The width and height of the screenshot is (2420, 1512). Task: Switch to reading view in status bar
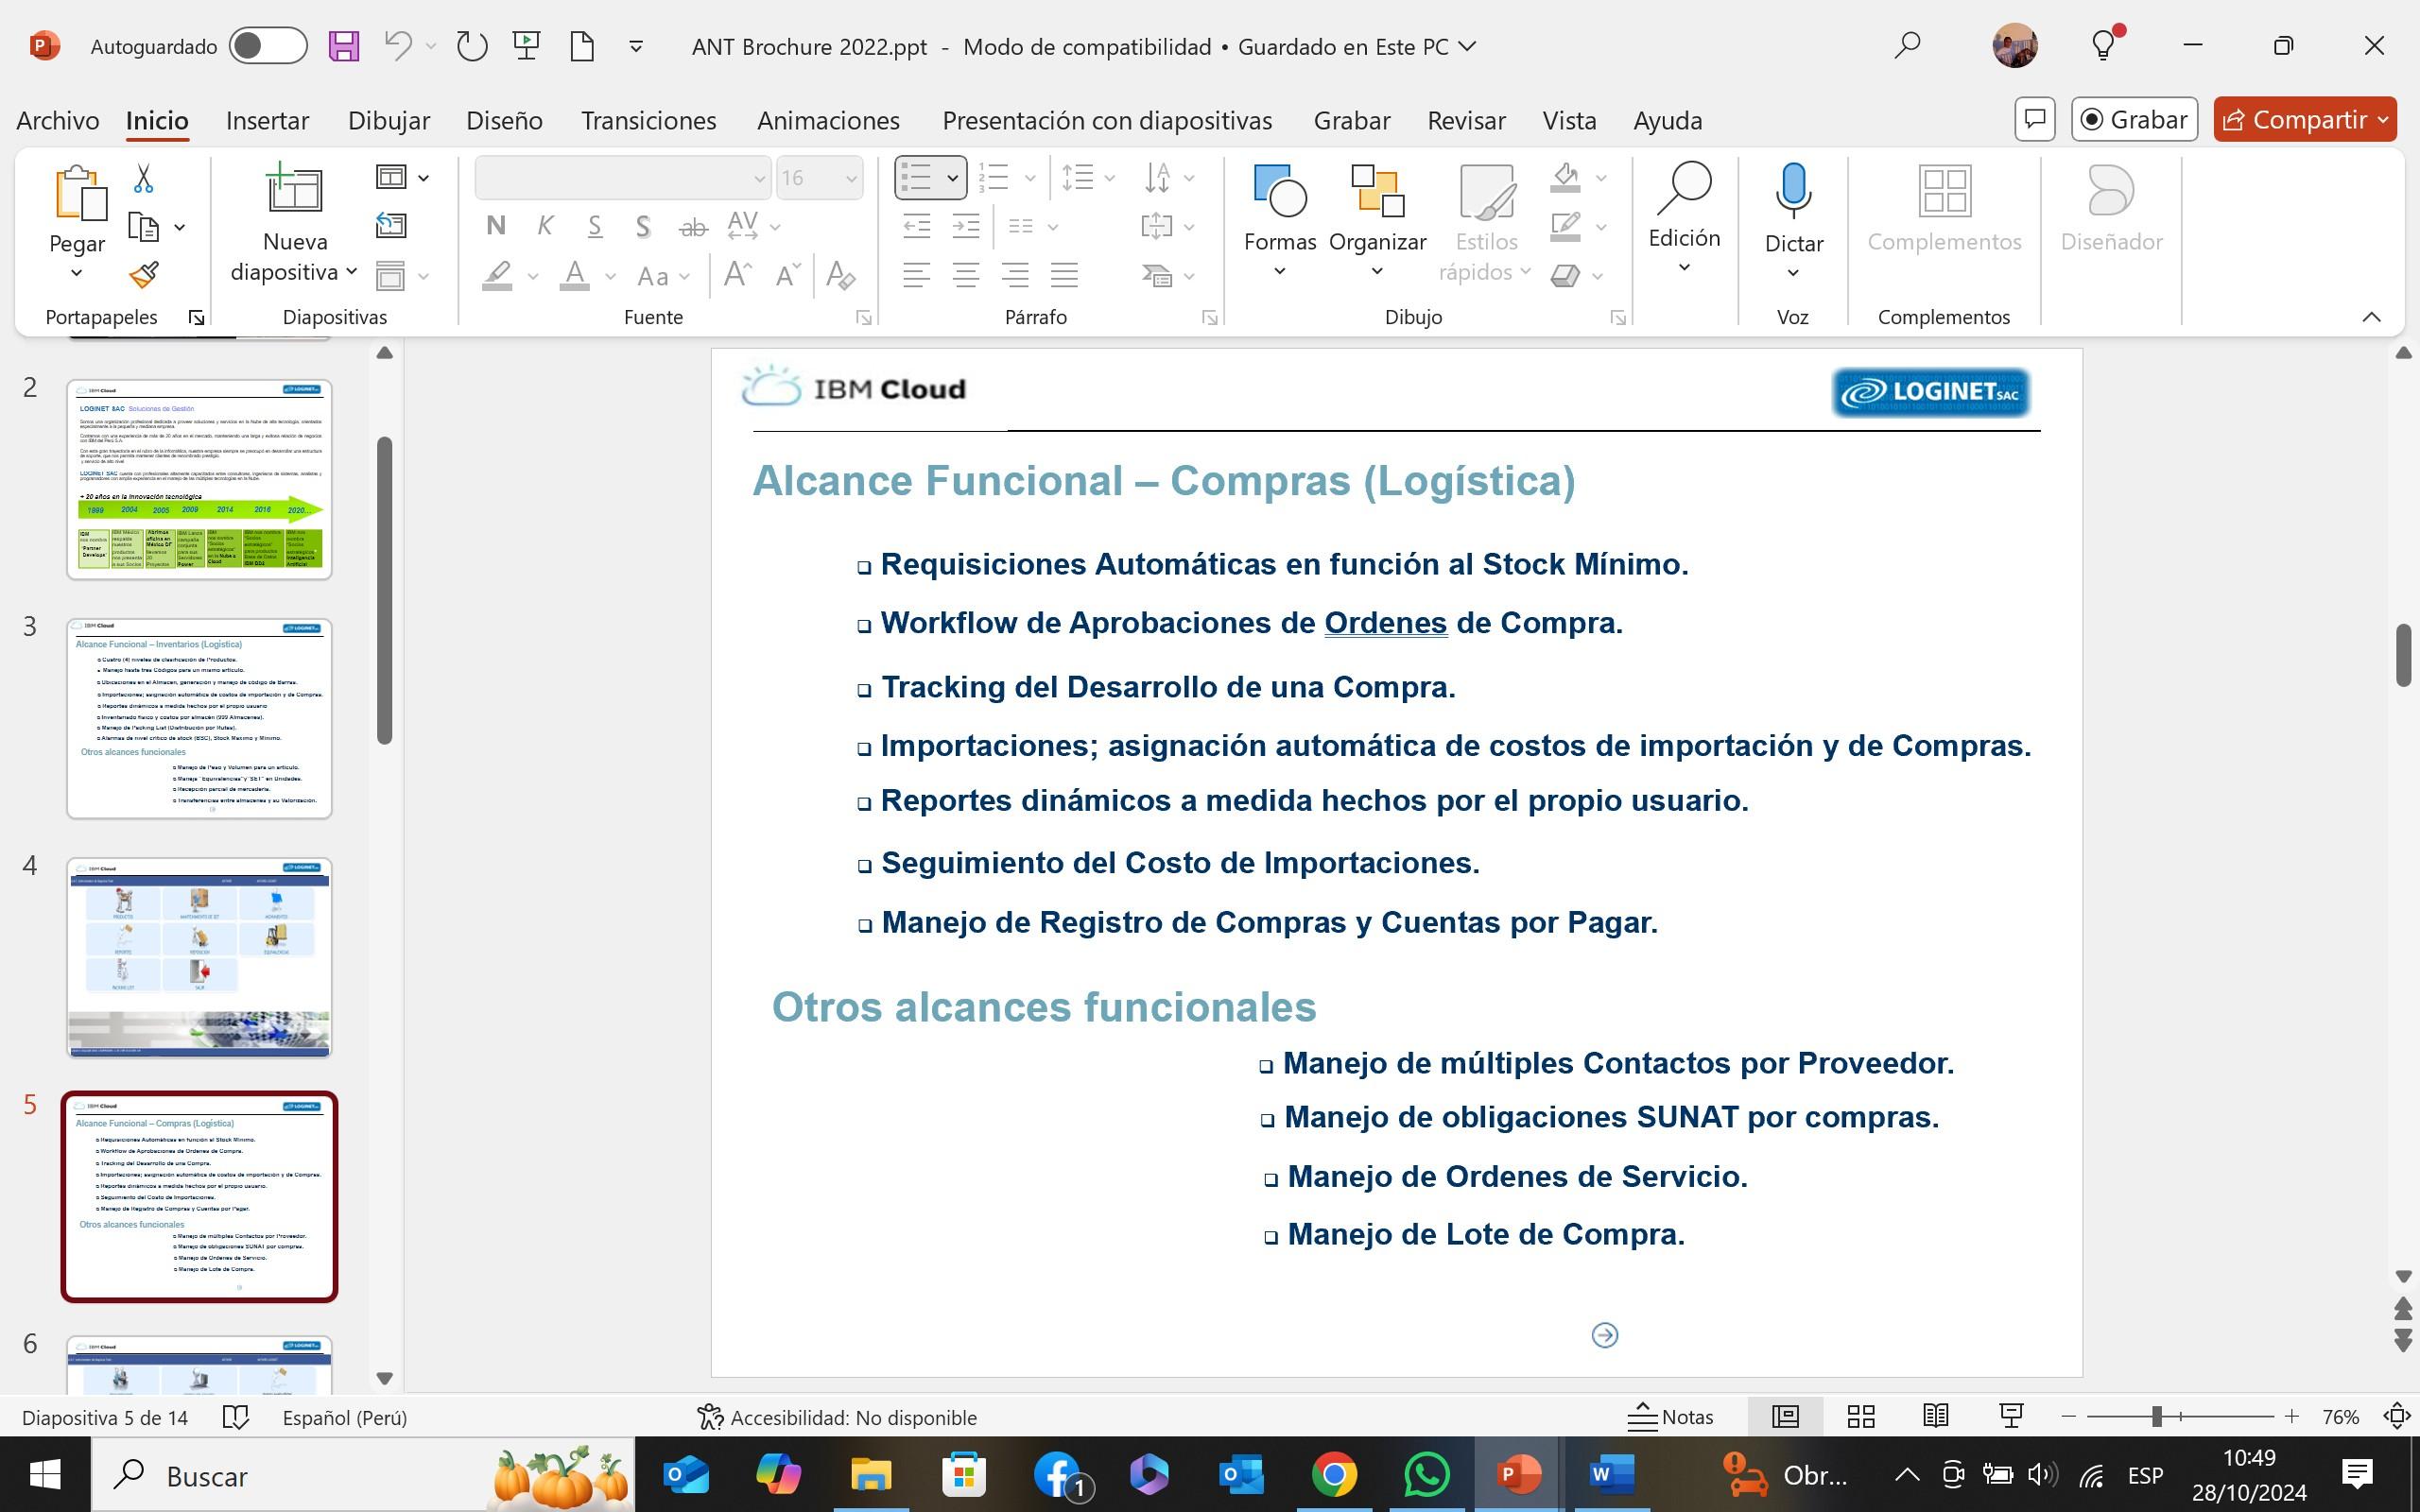point(1935,1416)
